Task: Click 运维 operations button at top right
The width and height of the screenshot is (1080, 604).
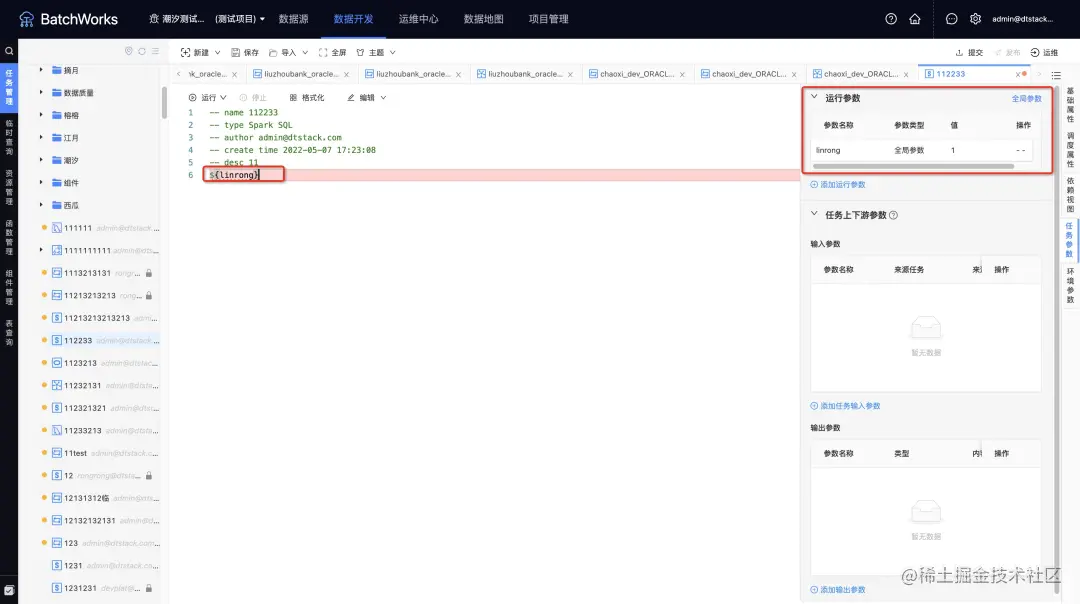Action: pos(1044,52)
